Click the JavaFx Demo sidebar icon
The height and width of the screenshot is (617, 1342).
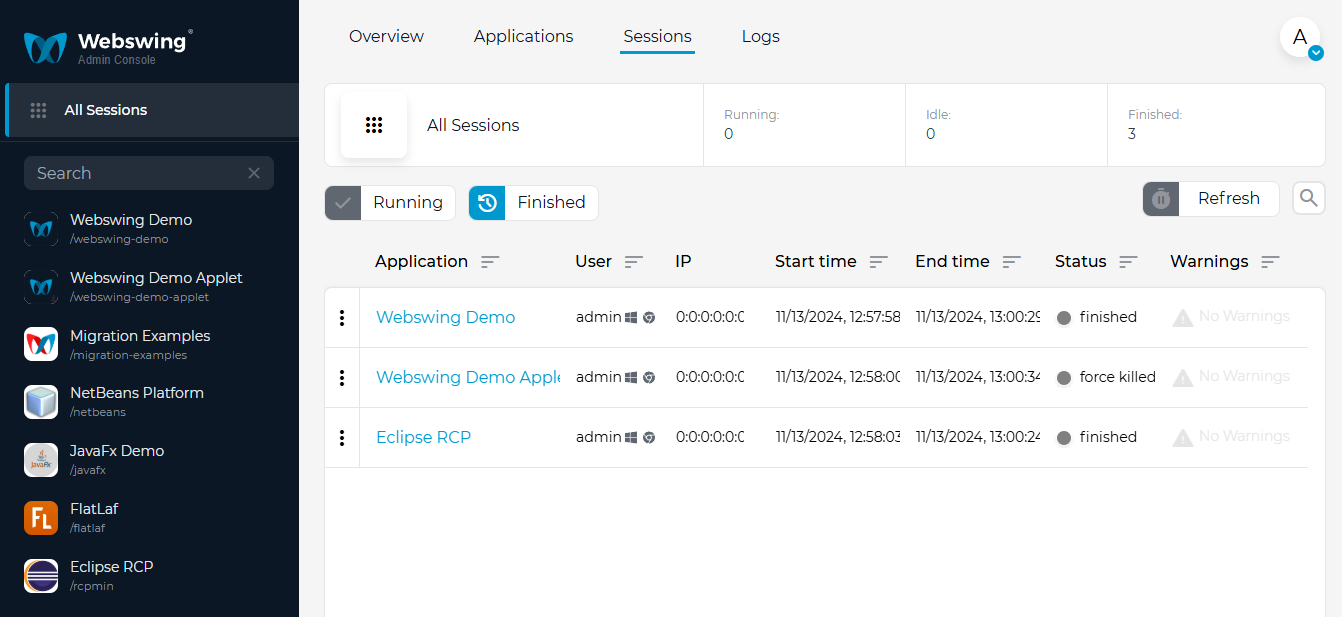pos(41,460)
